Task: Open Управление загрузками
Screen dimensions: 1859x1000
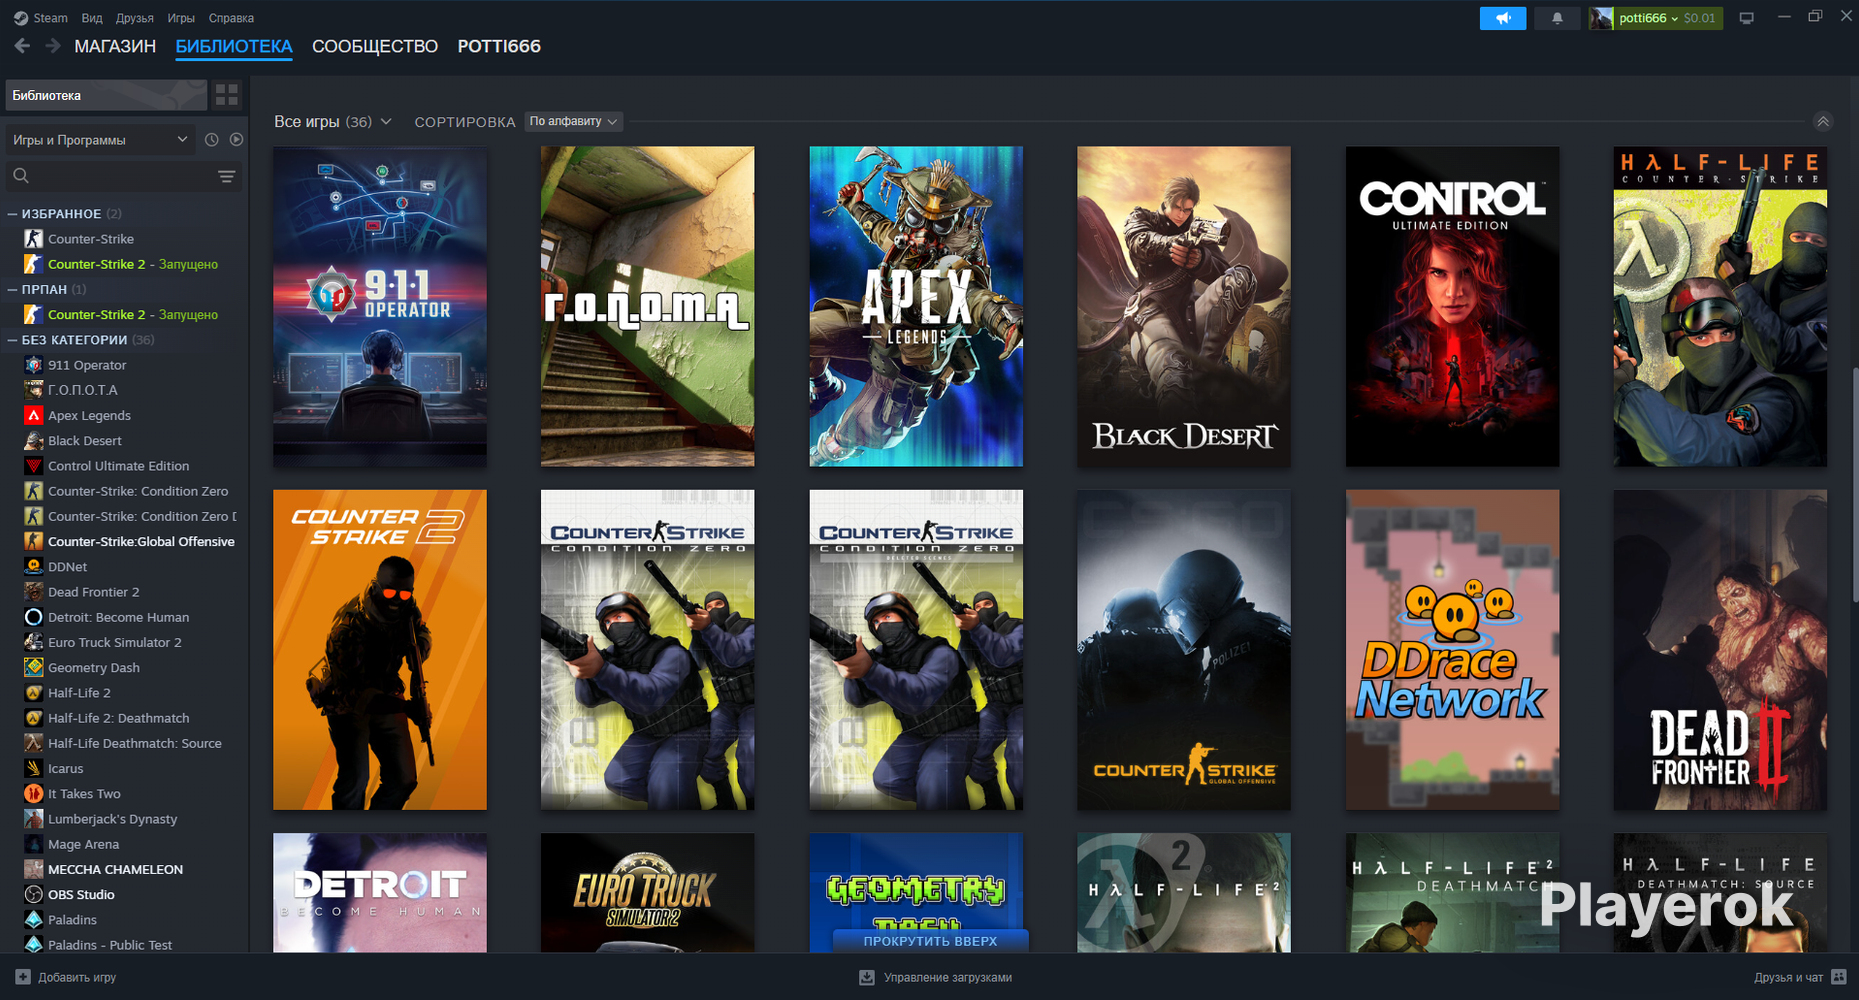Action: click(948, 977)
